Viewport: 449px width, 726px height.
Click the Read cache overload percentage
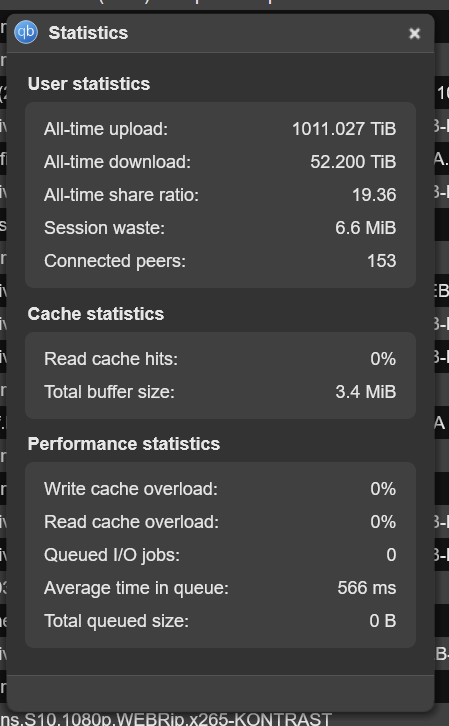383,522
